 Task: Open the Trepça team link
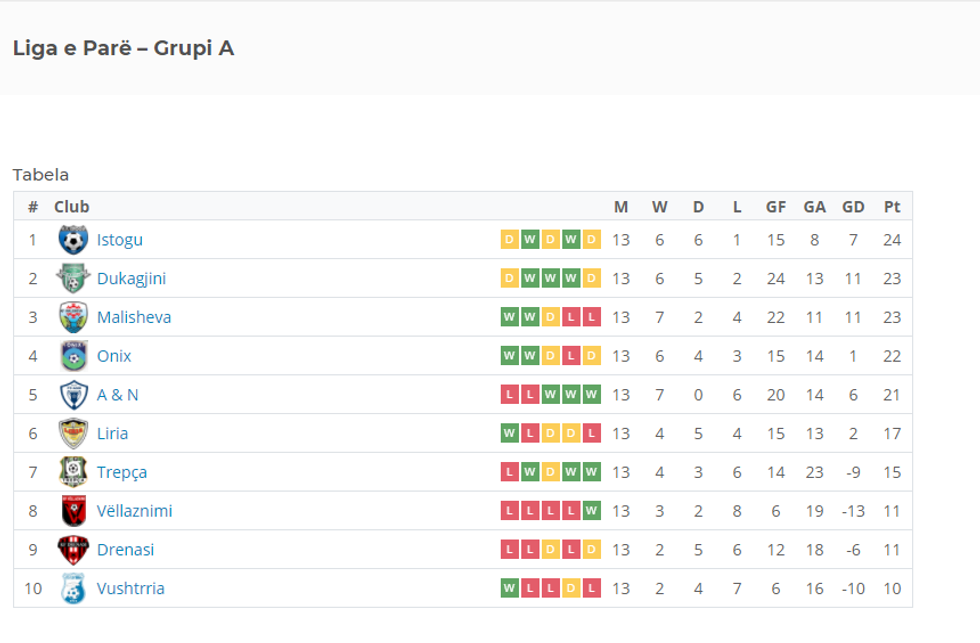[x=122, y=472]
